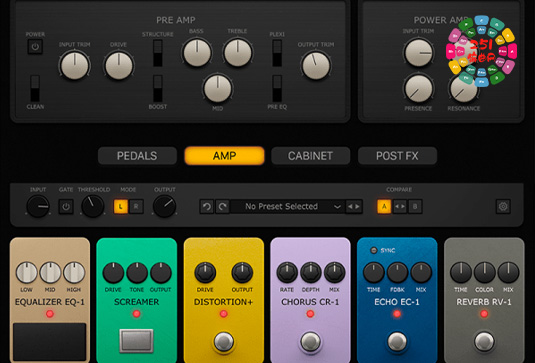Viewport: 535px width, 363px height.
Task: Step presets with the arrows beside the preset name
Action: [353, 206]
